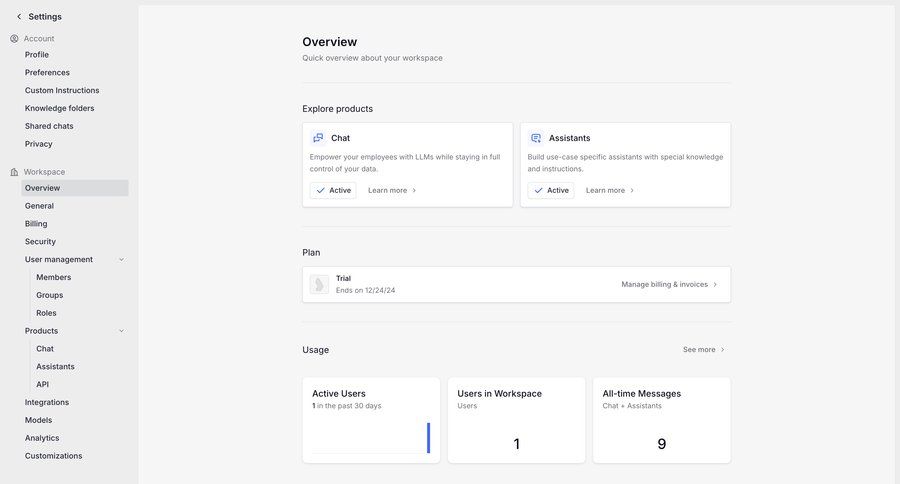900x484 pixels.
Task: Open See more link in Usage section
Action: click(x=704, y=349)
